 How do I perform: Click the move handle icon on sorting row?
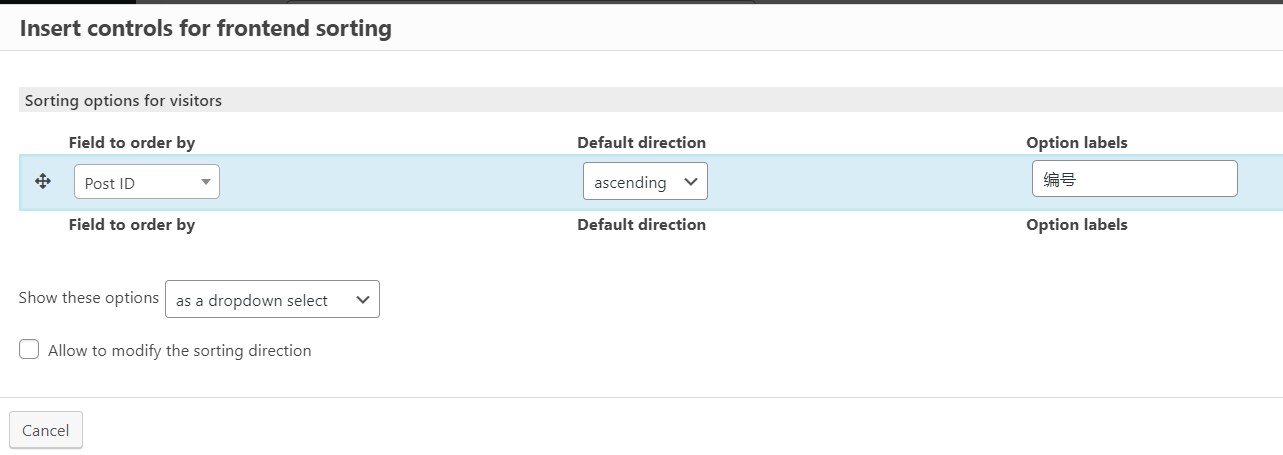pyautogui.click(x=43, y=181)
